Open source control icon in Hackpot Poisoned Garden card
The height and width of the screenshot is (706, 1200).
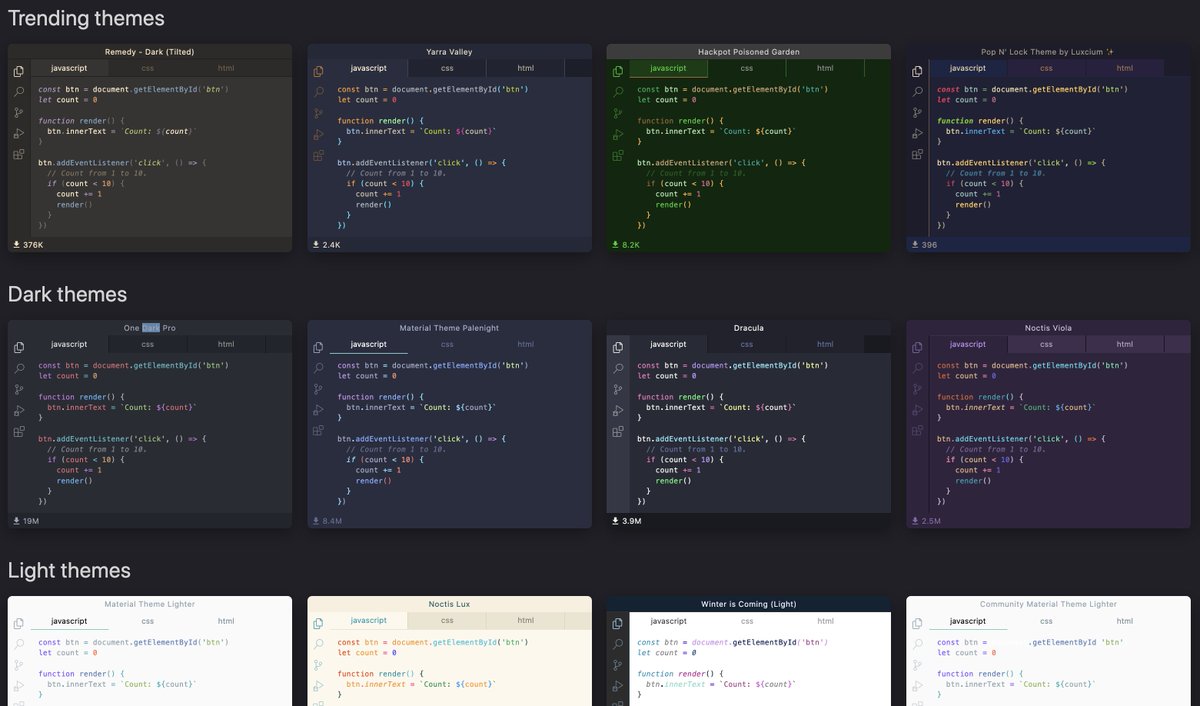618,113
